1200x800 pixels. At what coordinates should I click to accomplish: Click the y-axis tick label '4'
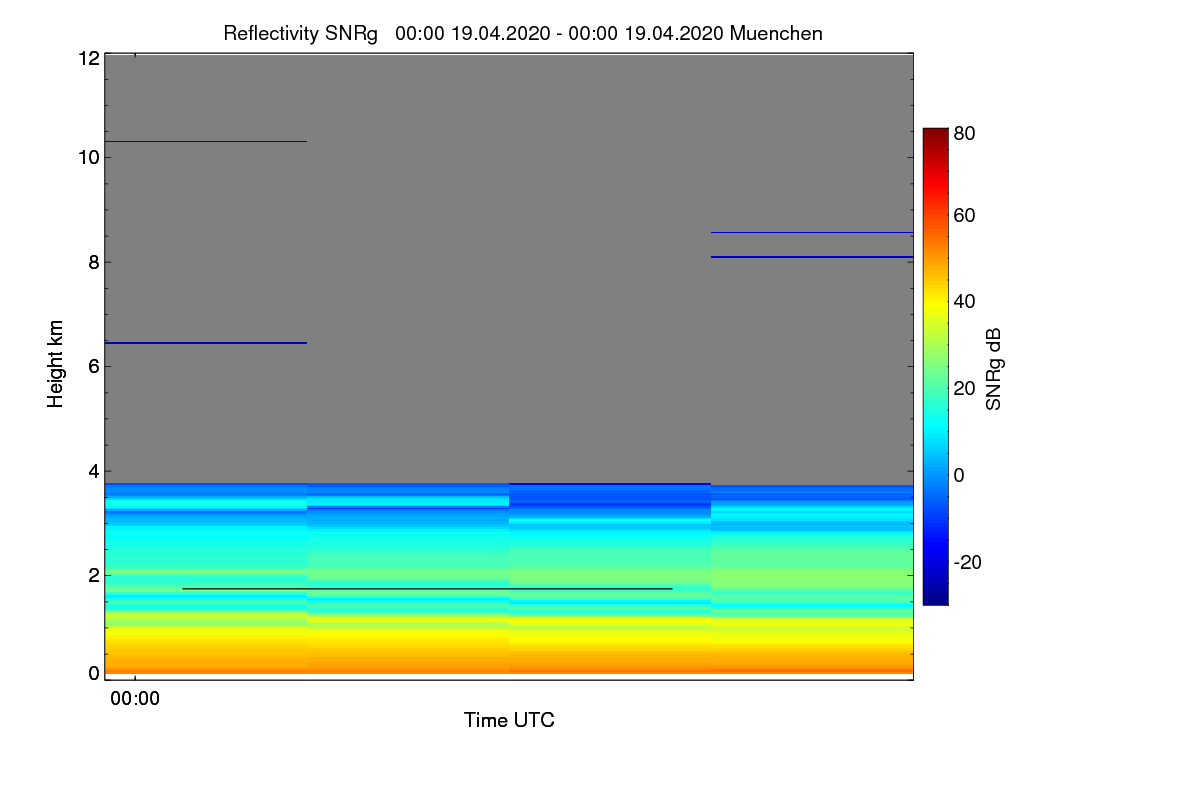click(94, 471)
